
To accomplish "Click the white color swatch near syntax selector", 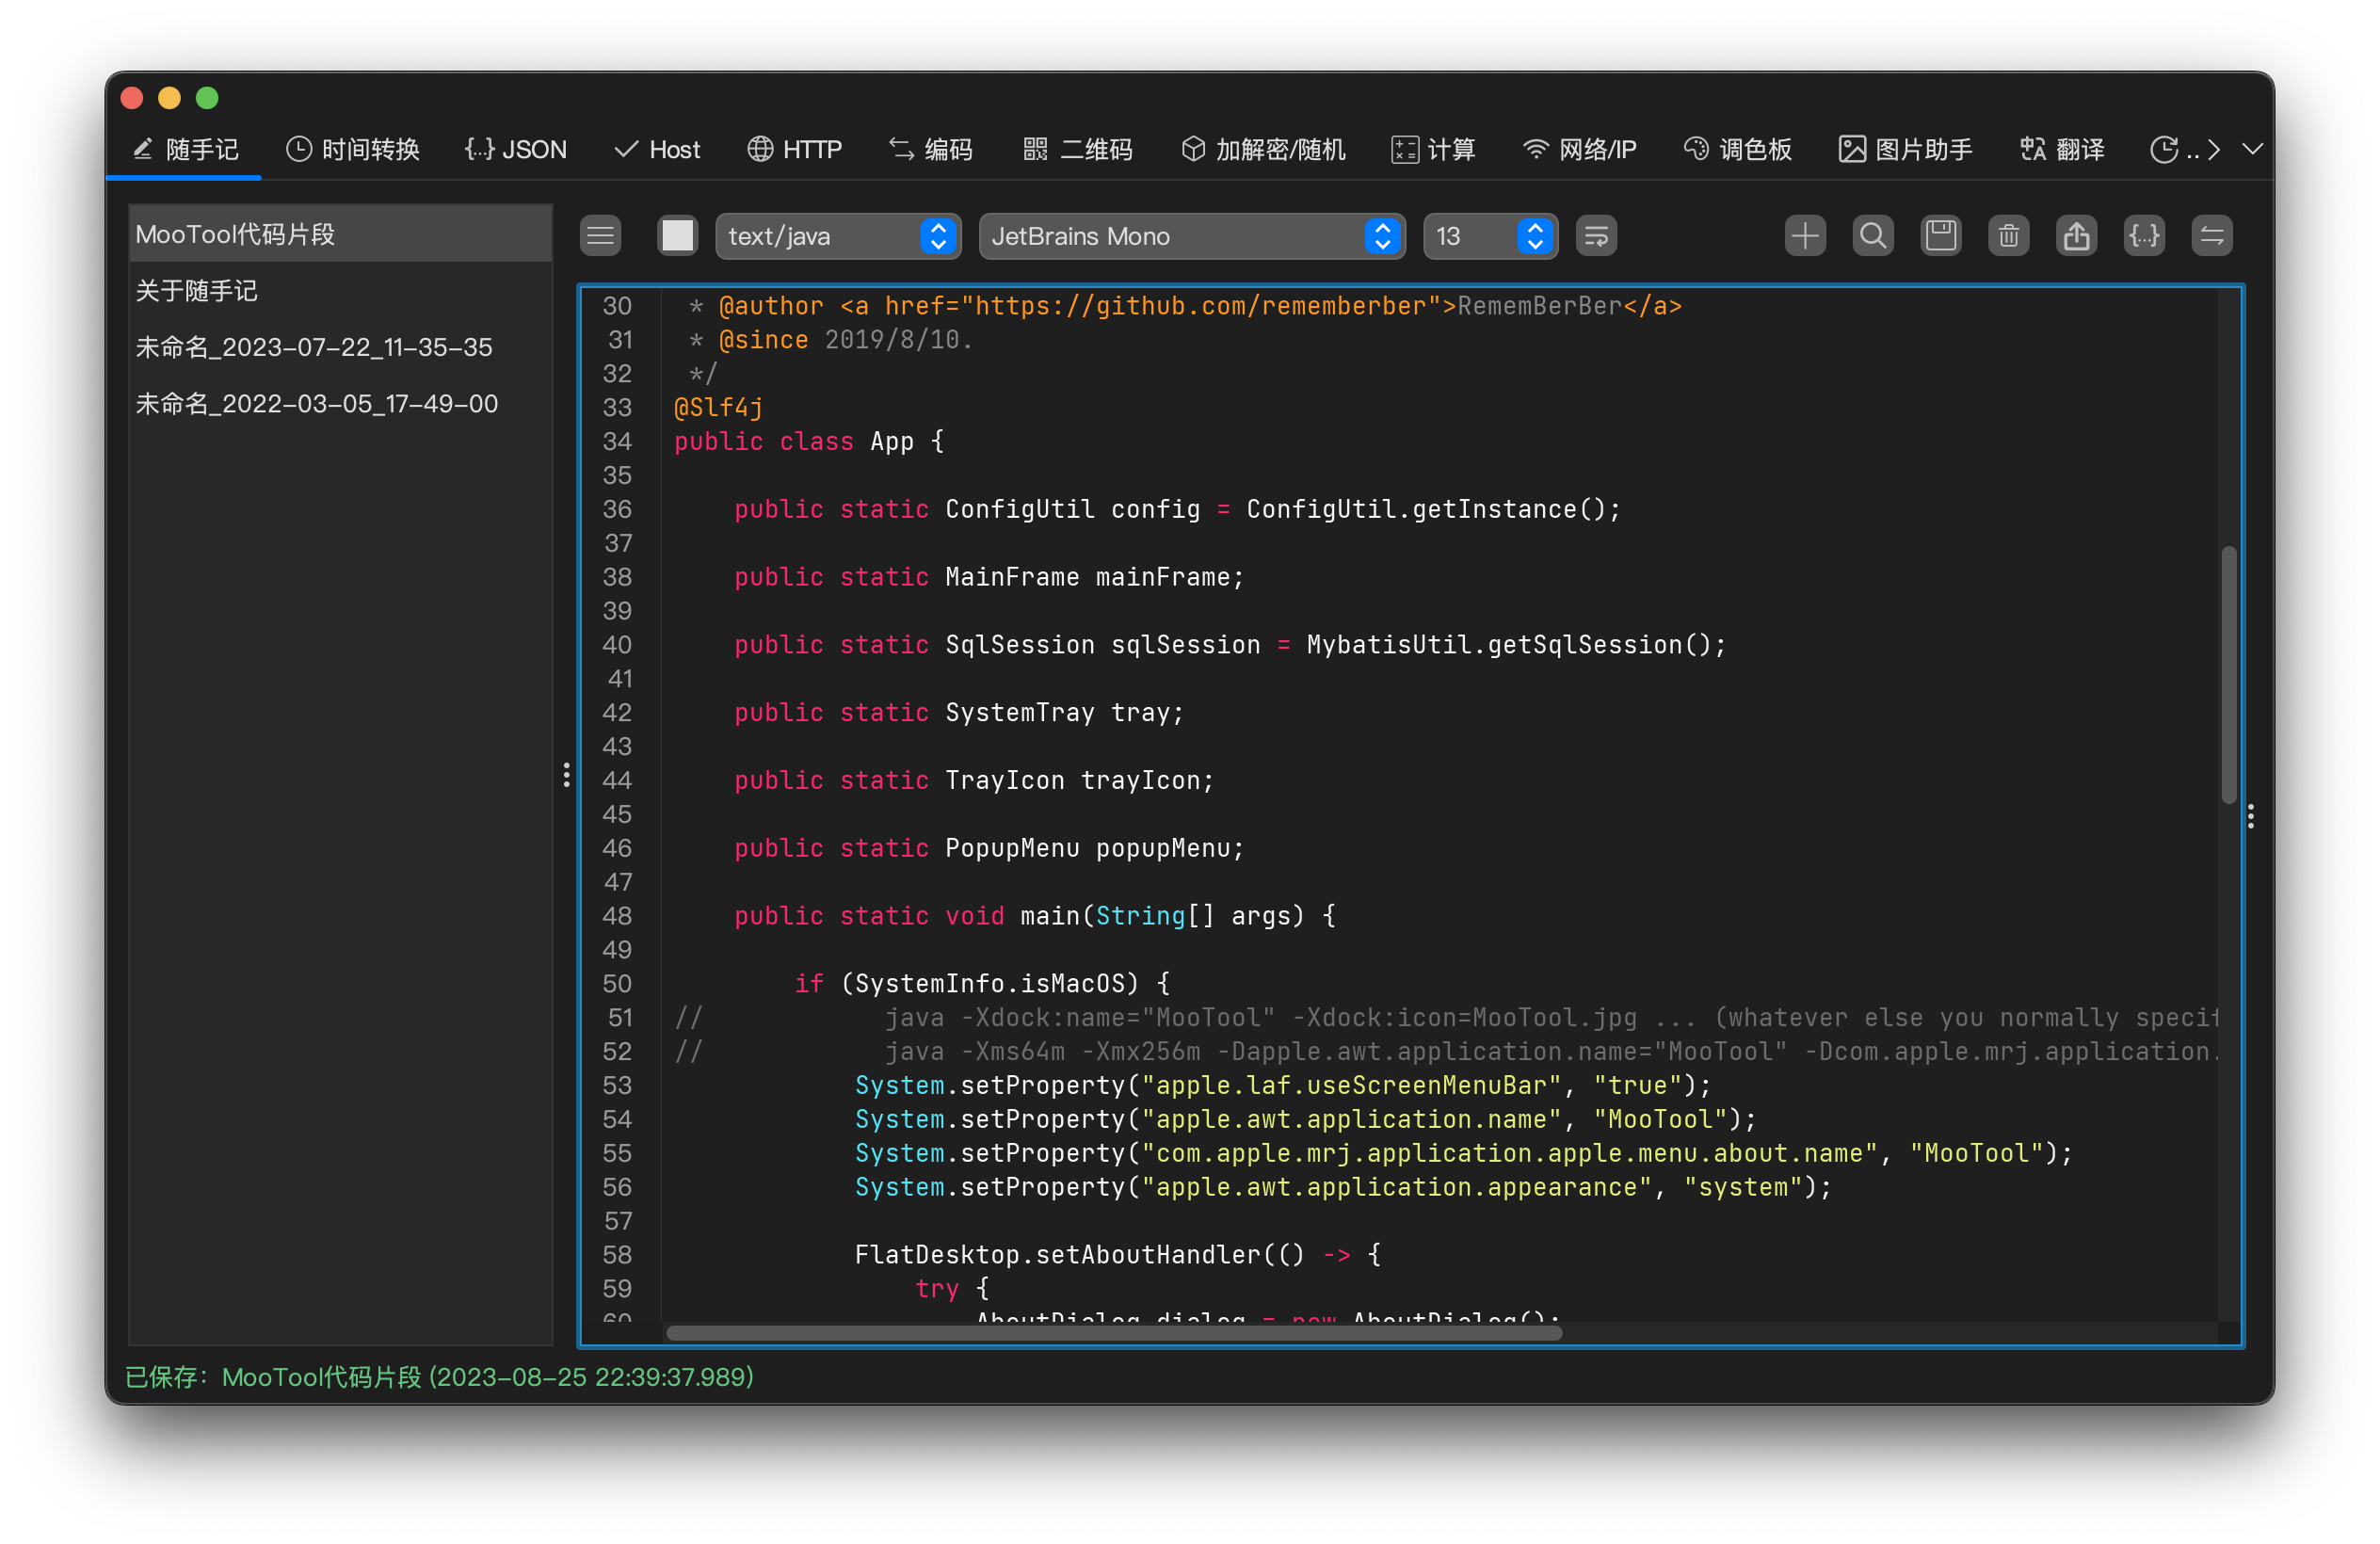I will point(677,236).
